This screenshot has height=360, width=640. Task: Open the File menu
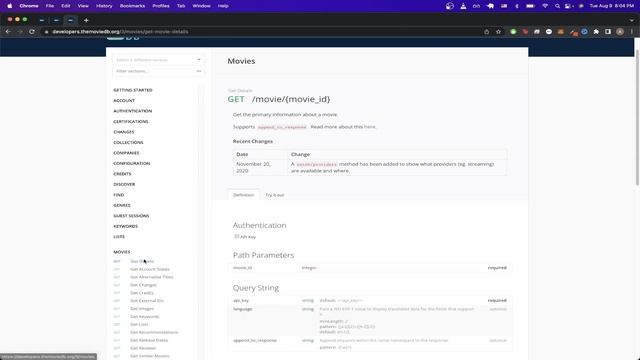(x=50, y=6)
